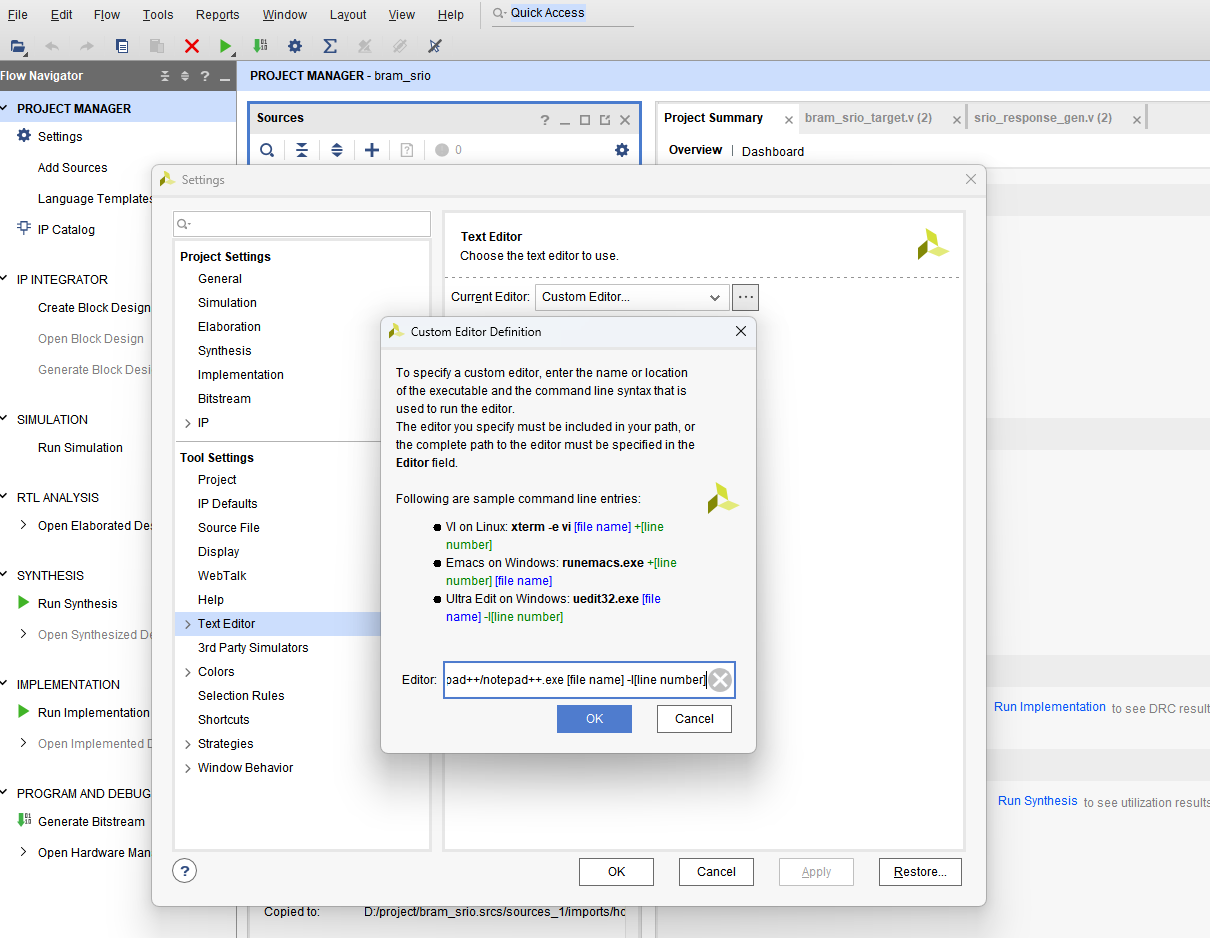Viewport: 1210px width, 938px height.
Task: Expand the Window Behavior tree node
Action: (x=187, y=768)
